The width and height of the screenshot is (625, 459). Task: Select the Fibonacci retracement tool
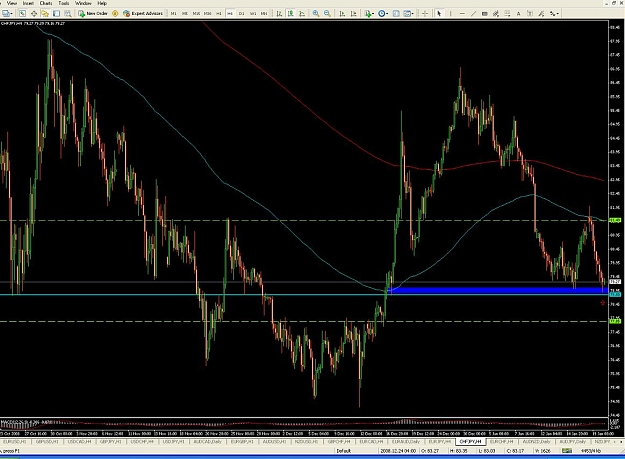click(507, 14)
